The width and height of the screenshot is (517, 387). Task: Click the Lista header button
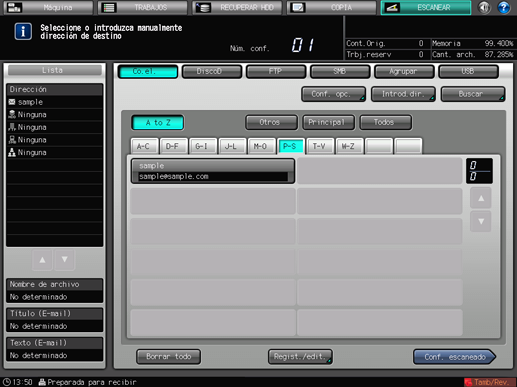[x=55, y=70]
